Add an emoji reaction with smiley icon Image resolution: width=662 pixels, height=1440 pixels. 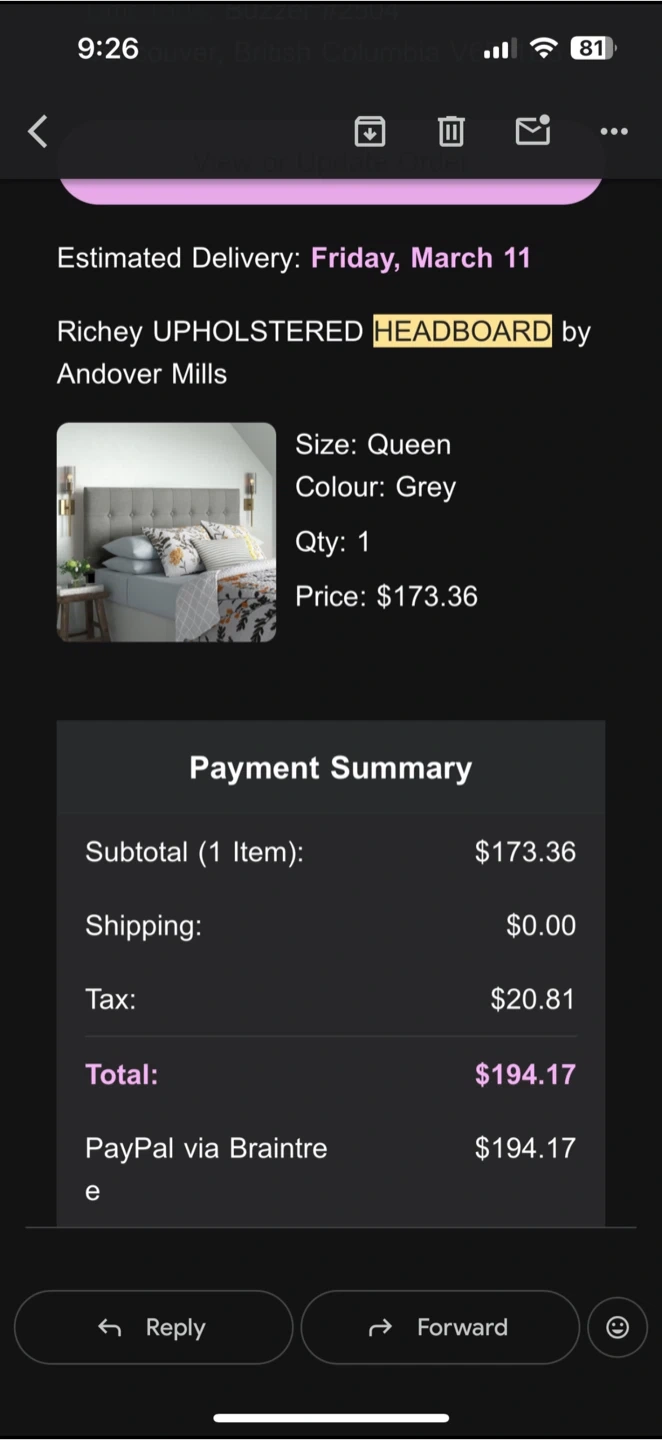[618, 1327]
